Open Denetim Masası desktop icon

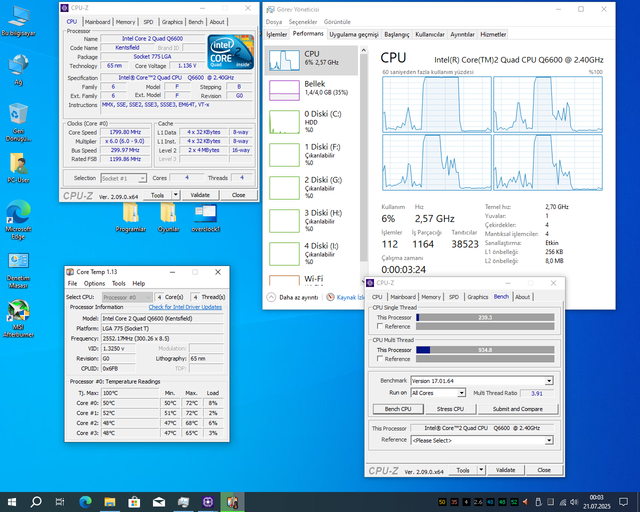point(18,270)
